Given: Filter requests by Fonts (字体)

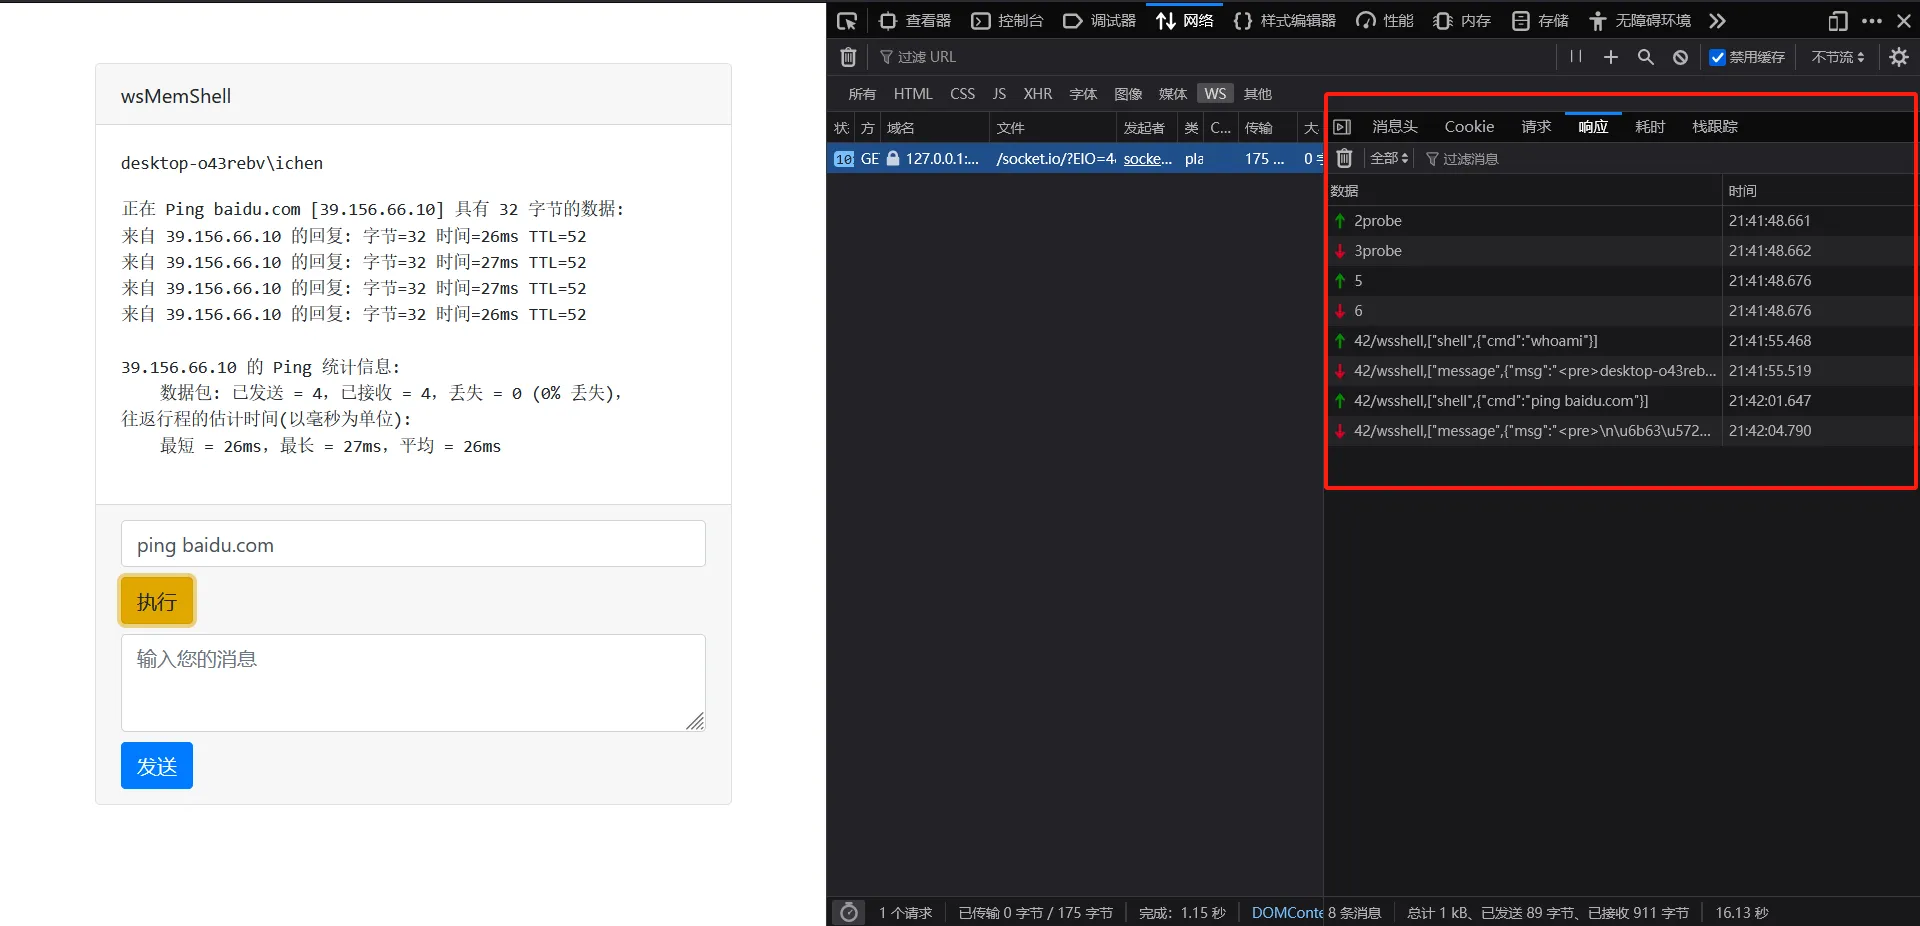Looking at the screenshot, I should click(x=1083, y=94).
